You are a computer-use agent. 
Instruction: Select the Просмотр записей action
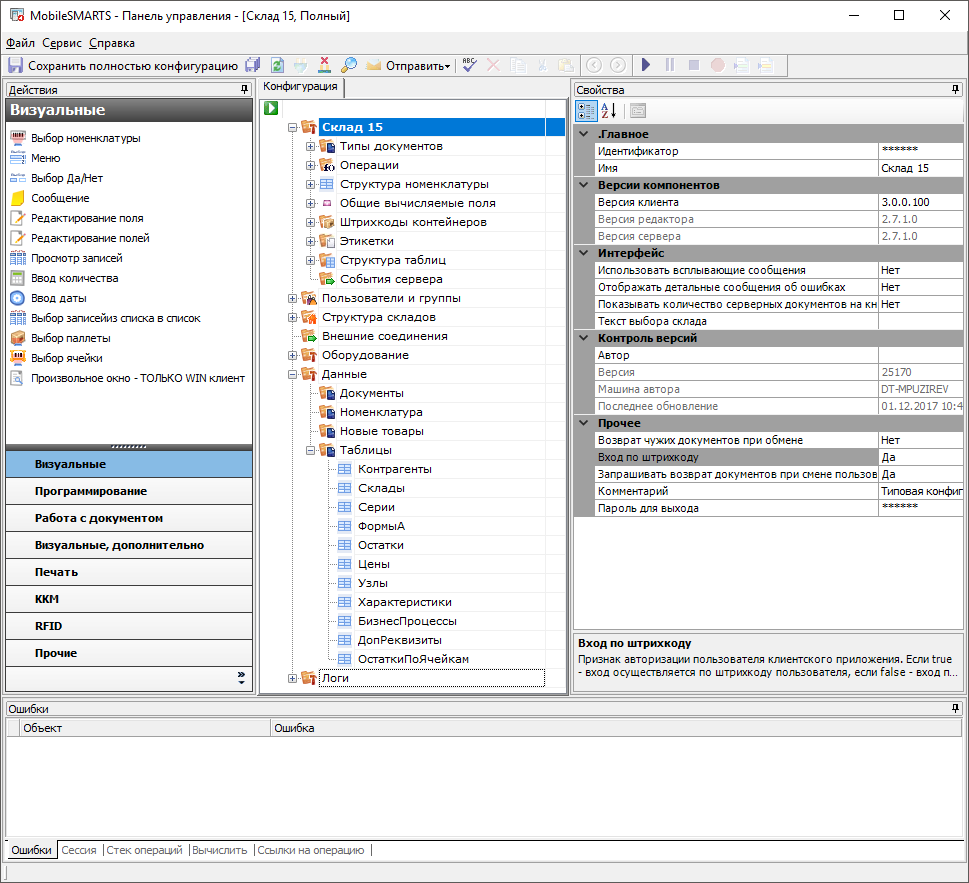(x=77, y=258)
